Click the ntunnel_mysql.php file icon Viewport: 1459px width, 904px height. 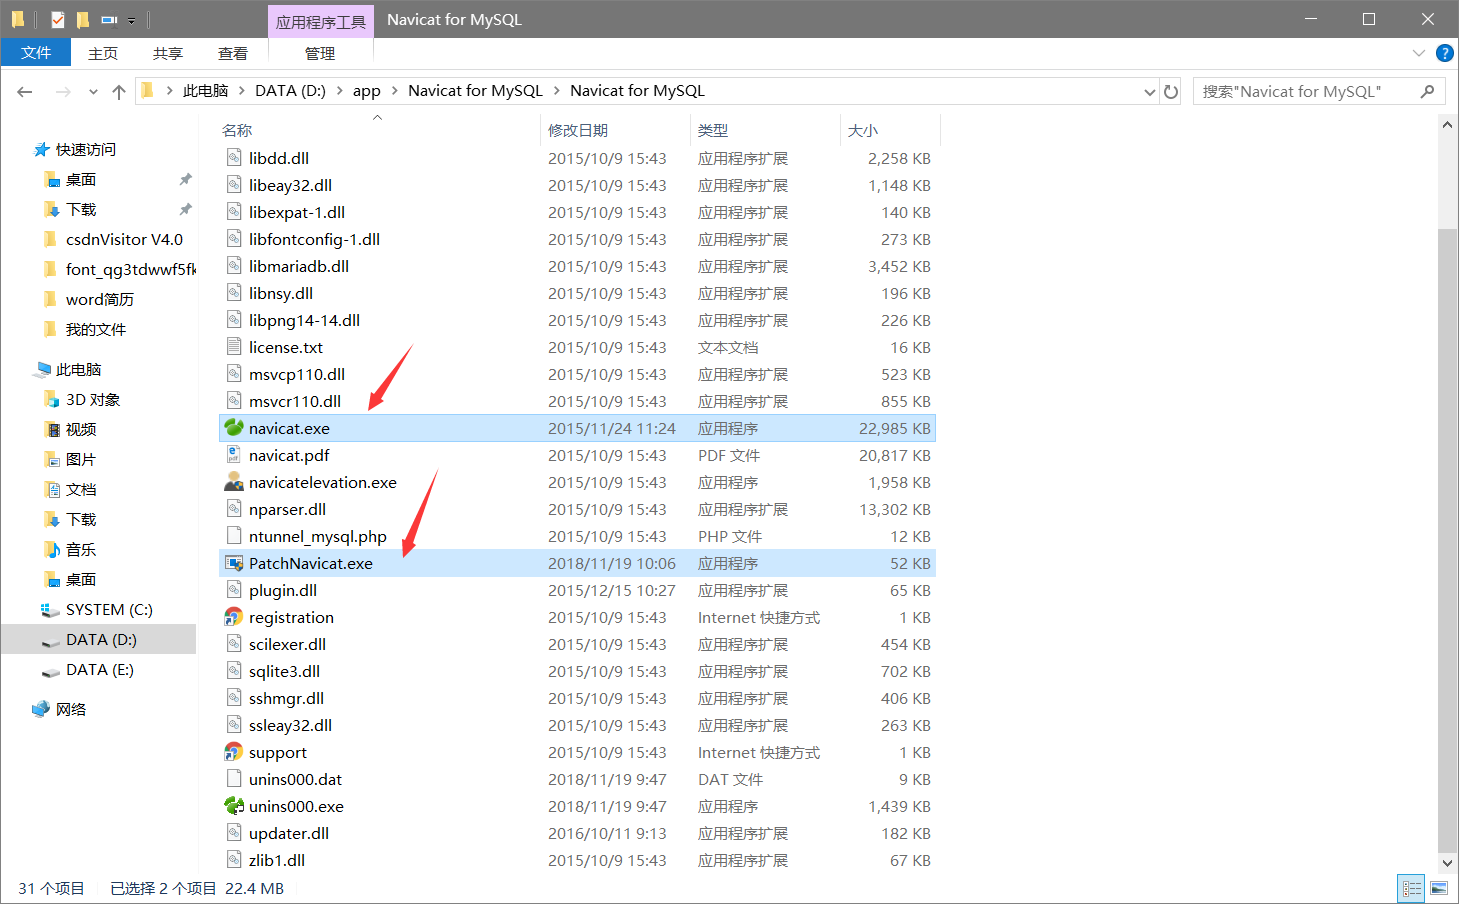tap(234, 536)
